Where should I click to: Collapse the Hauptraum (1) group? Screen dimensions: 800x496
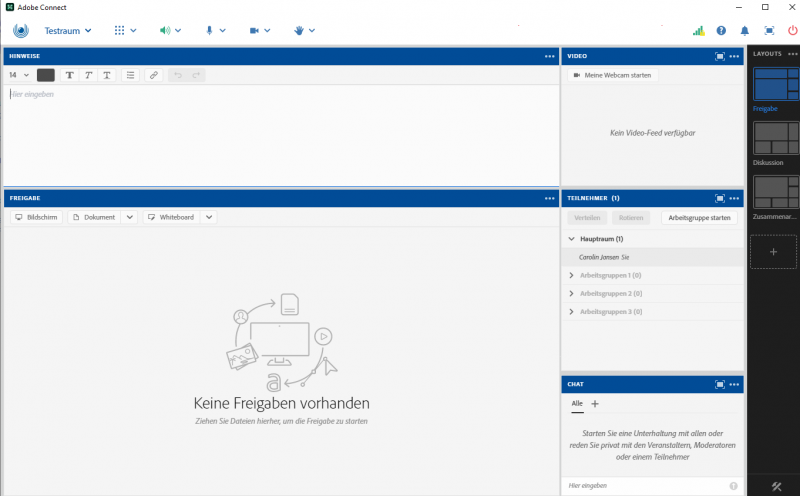point(571,239)
